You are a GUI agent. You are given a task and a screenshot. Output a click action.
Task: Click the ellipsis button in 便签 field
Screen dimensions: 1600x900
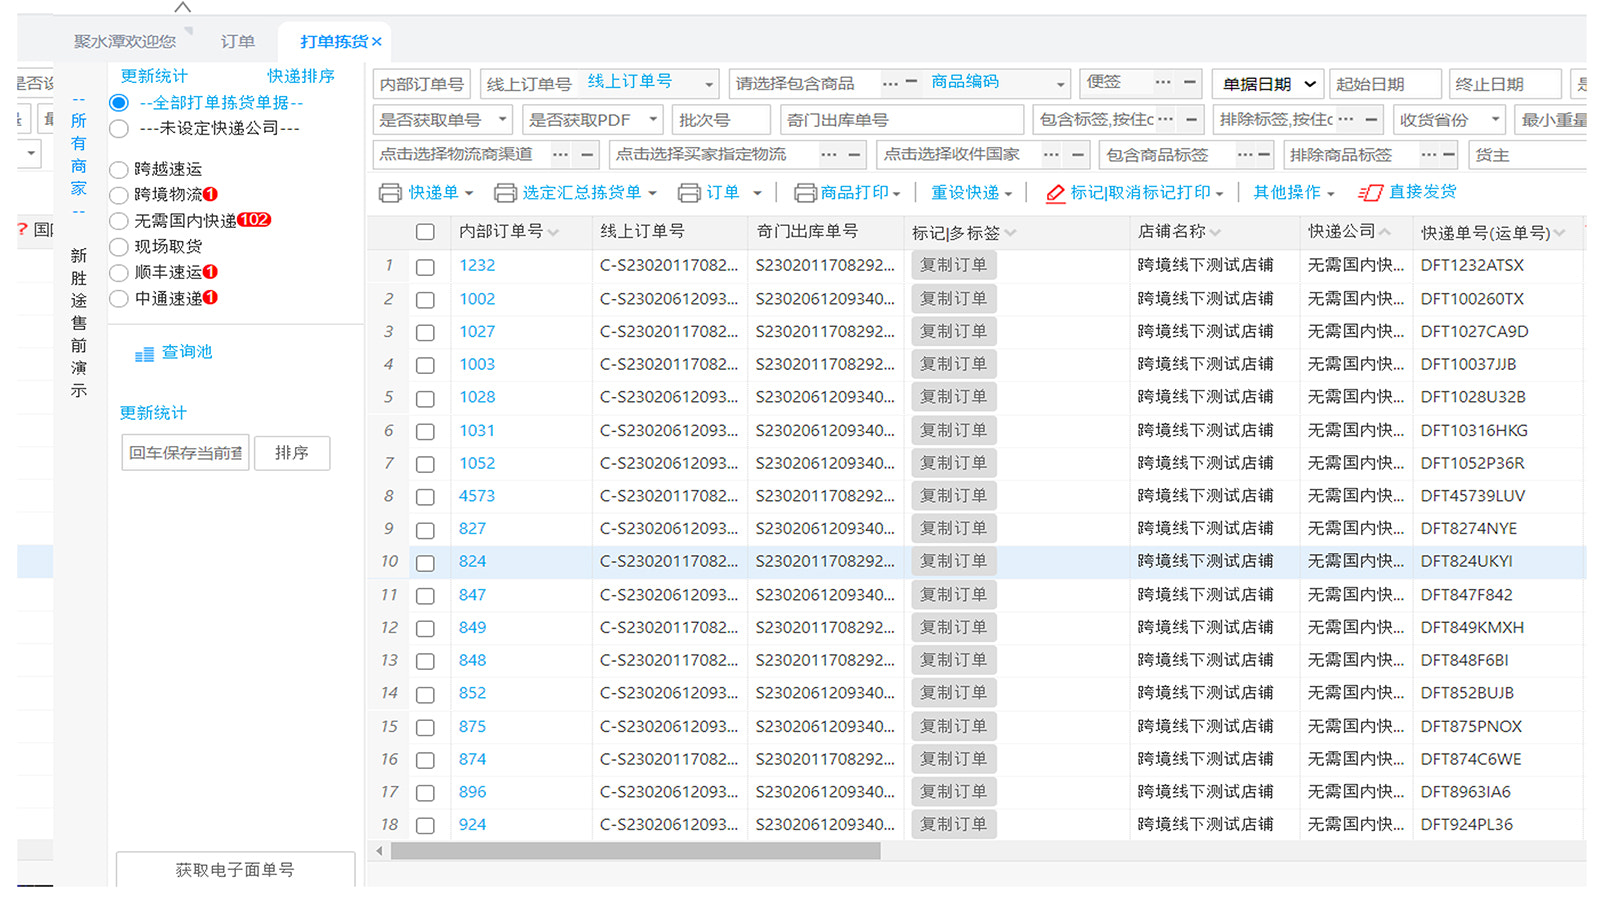tap(1163, 83)
